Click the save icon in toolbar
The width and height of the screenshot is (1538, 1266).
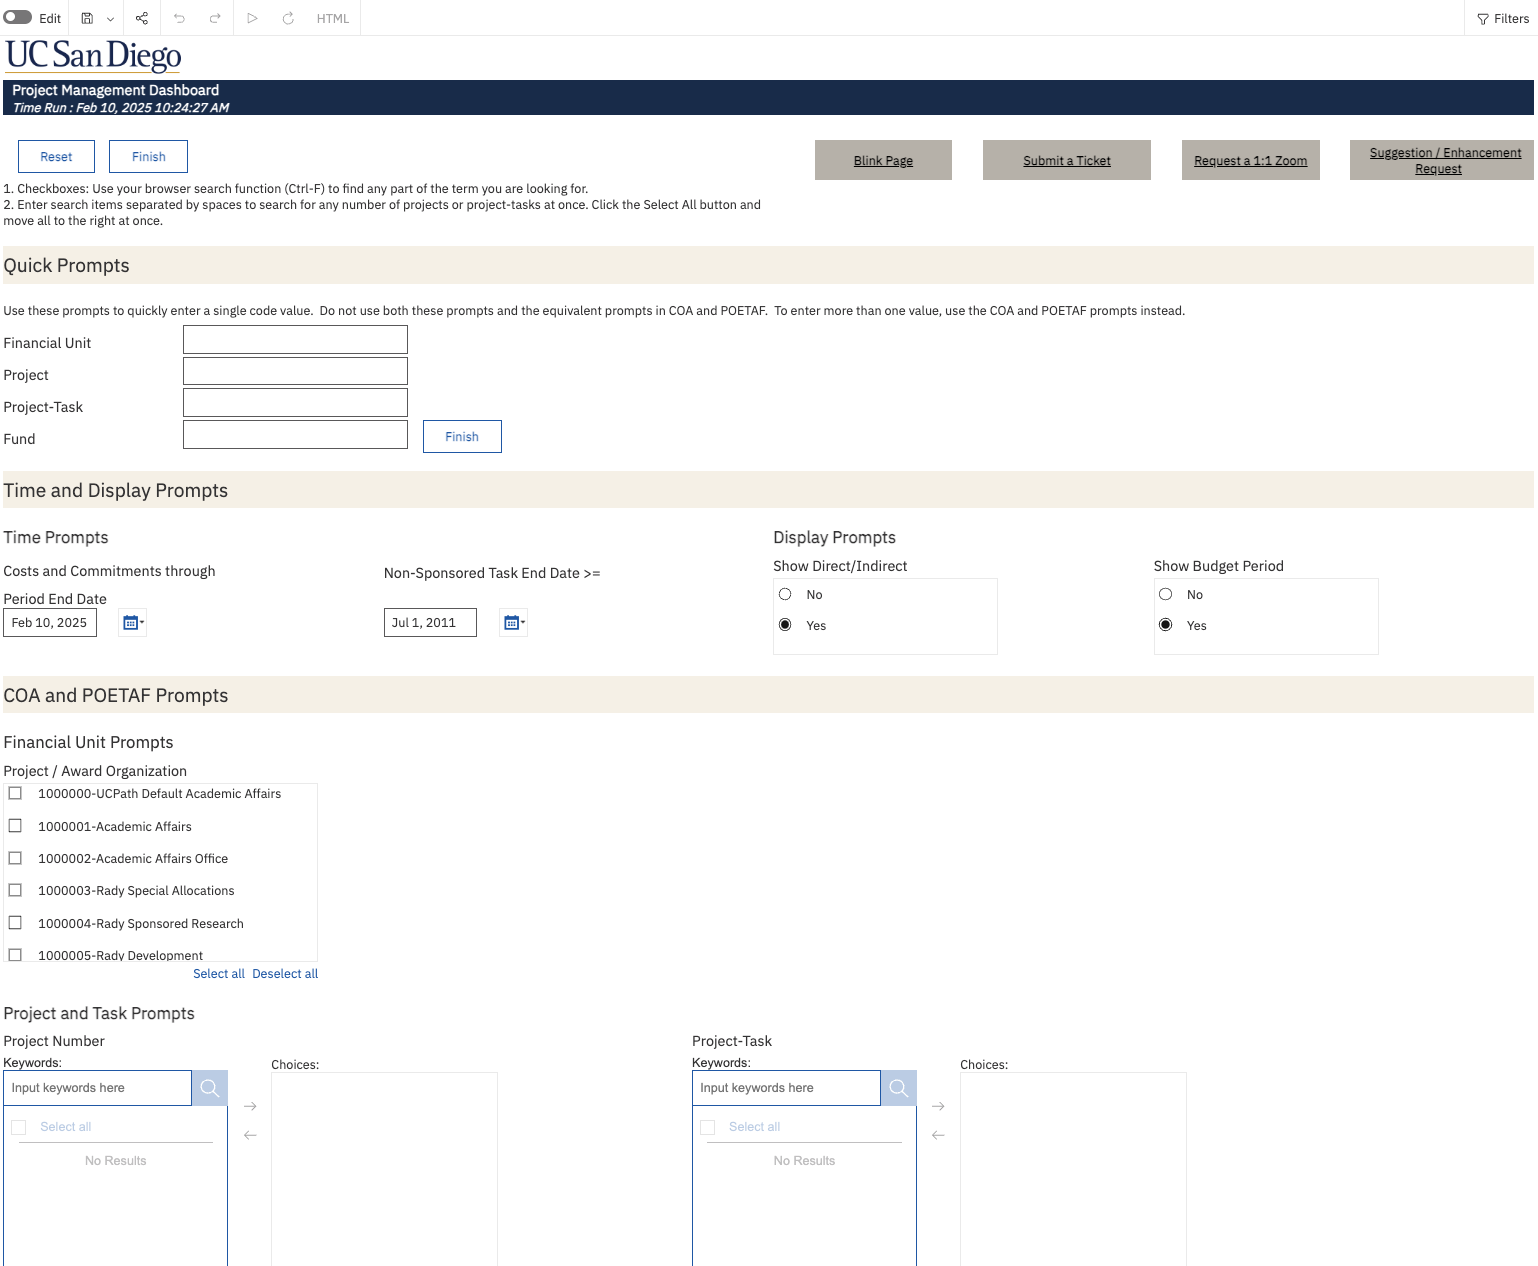[x=87, y=18]
